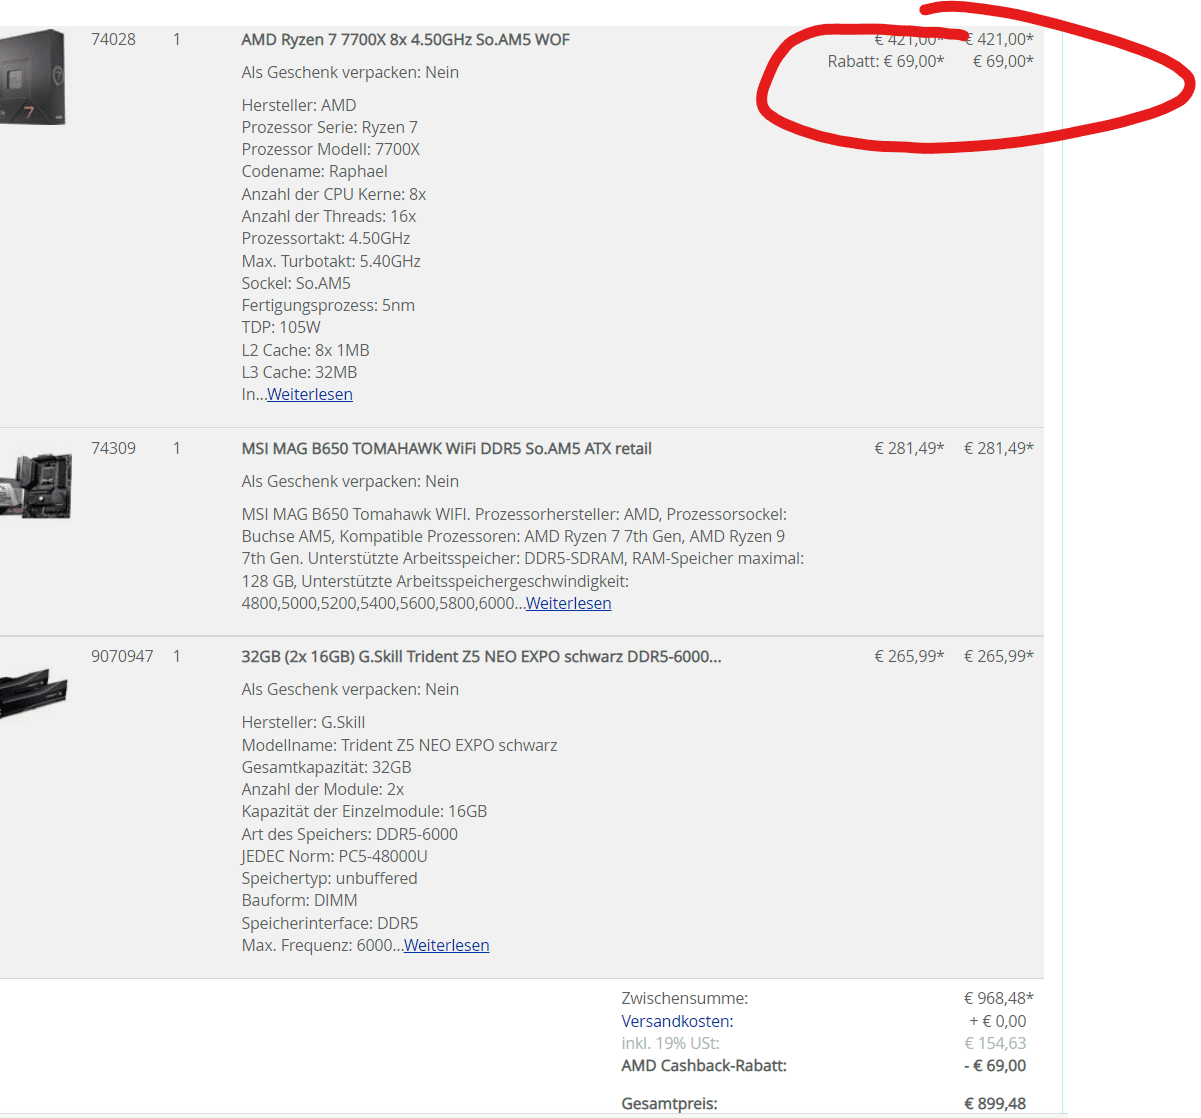Click the shipping cost value + € 0,00
This screenshot has height=1118, width=1201.
[998, 1021]
